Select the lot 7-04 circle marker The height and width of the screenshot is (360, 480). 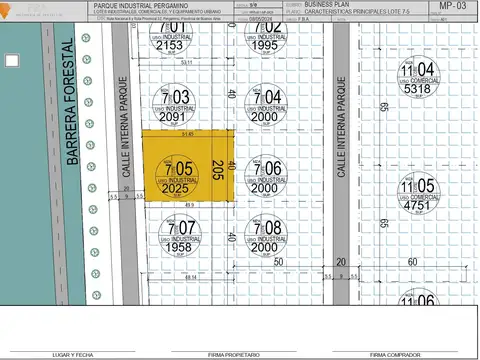click(x=266, y=105)
